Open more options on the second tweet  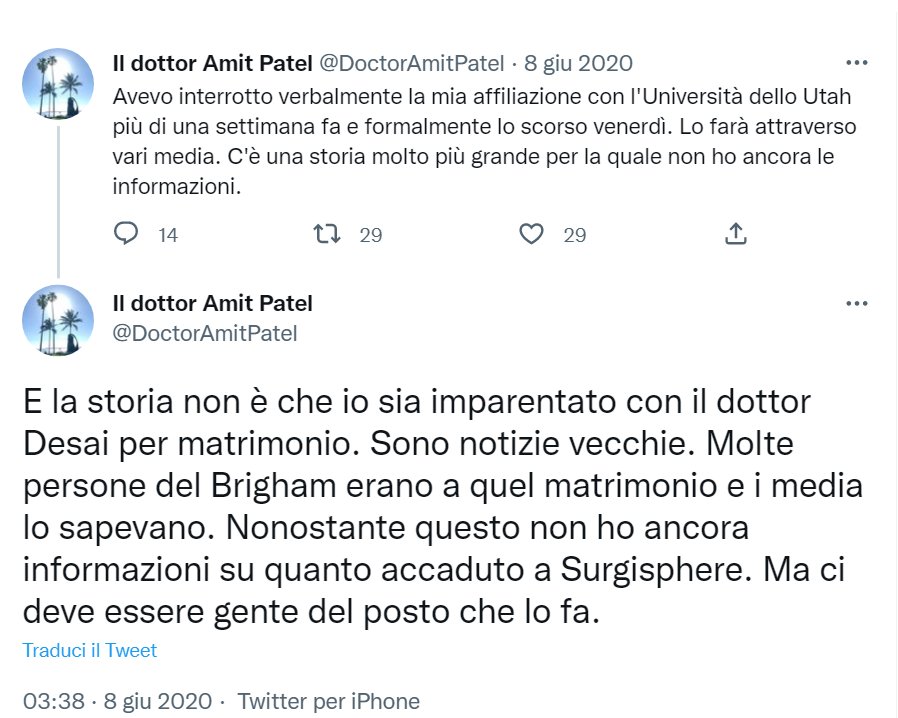tap(856, 303)
